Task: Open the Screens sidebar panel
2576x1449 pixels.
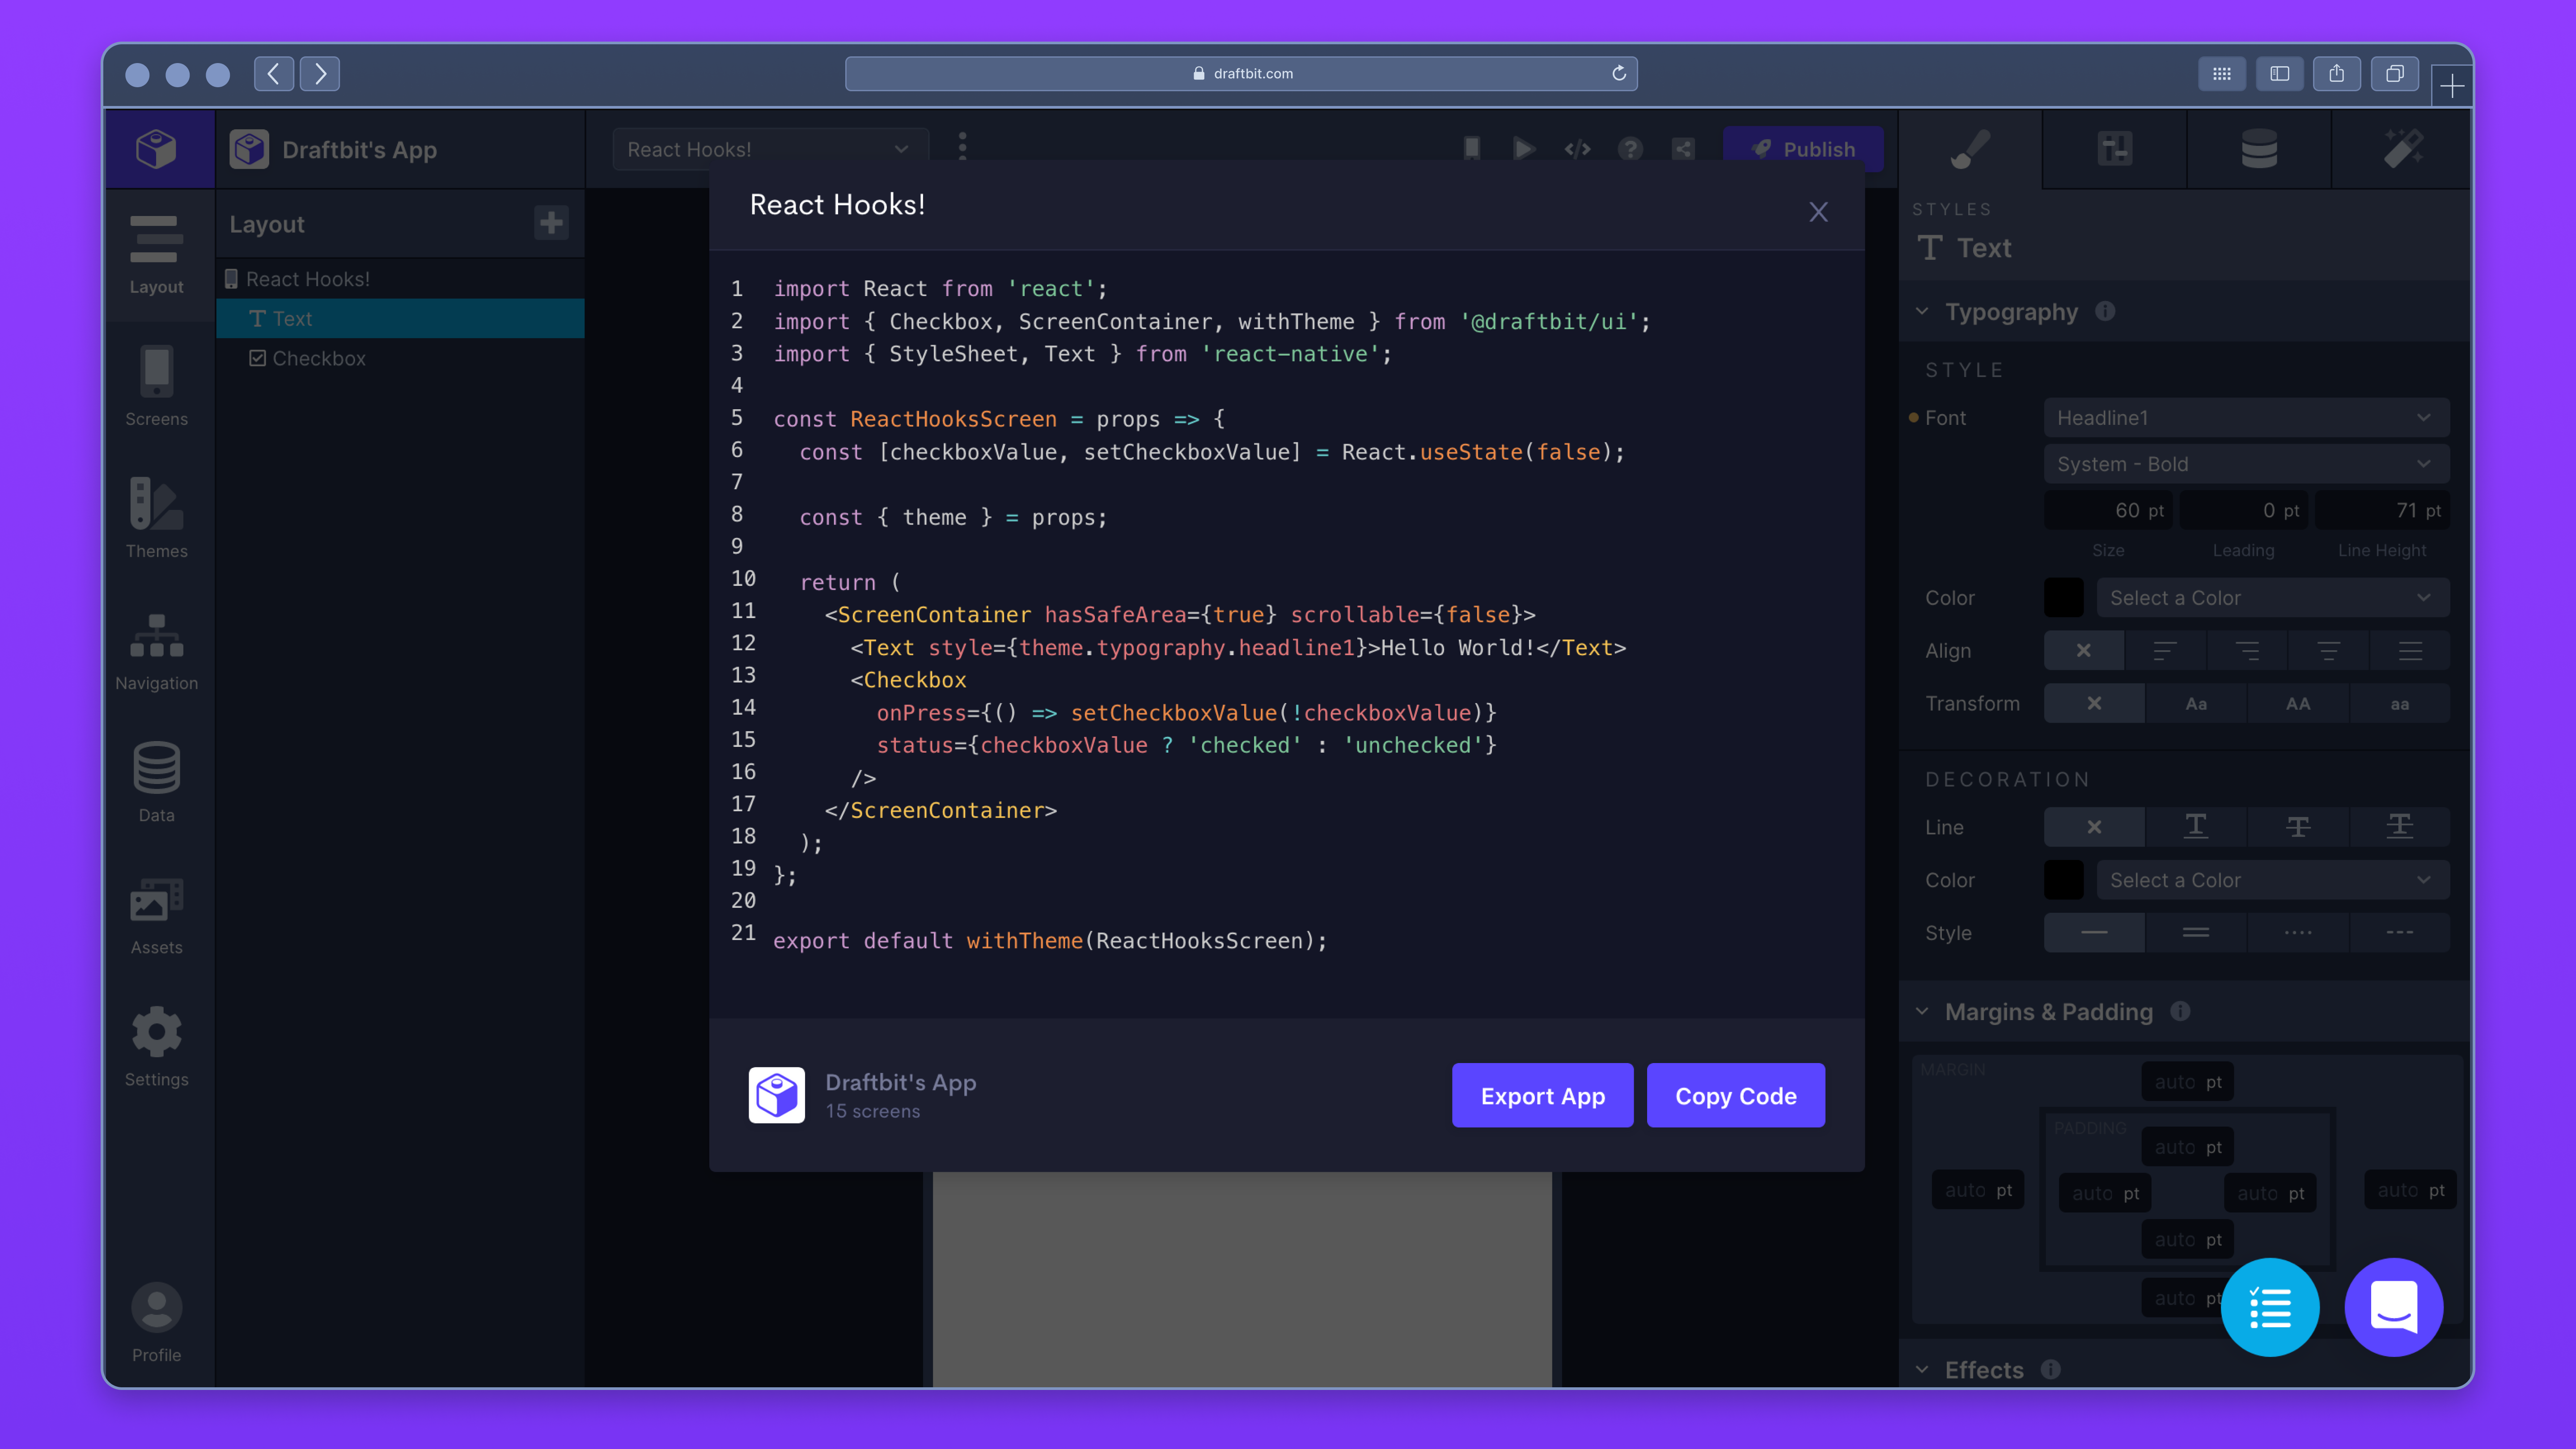Action: tap(156, 387)
